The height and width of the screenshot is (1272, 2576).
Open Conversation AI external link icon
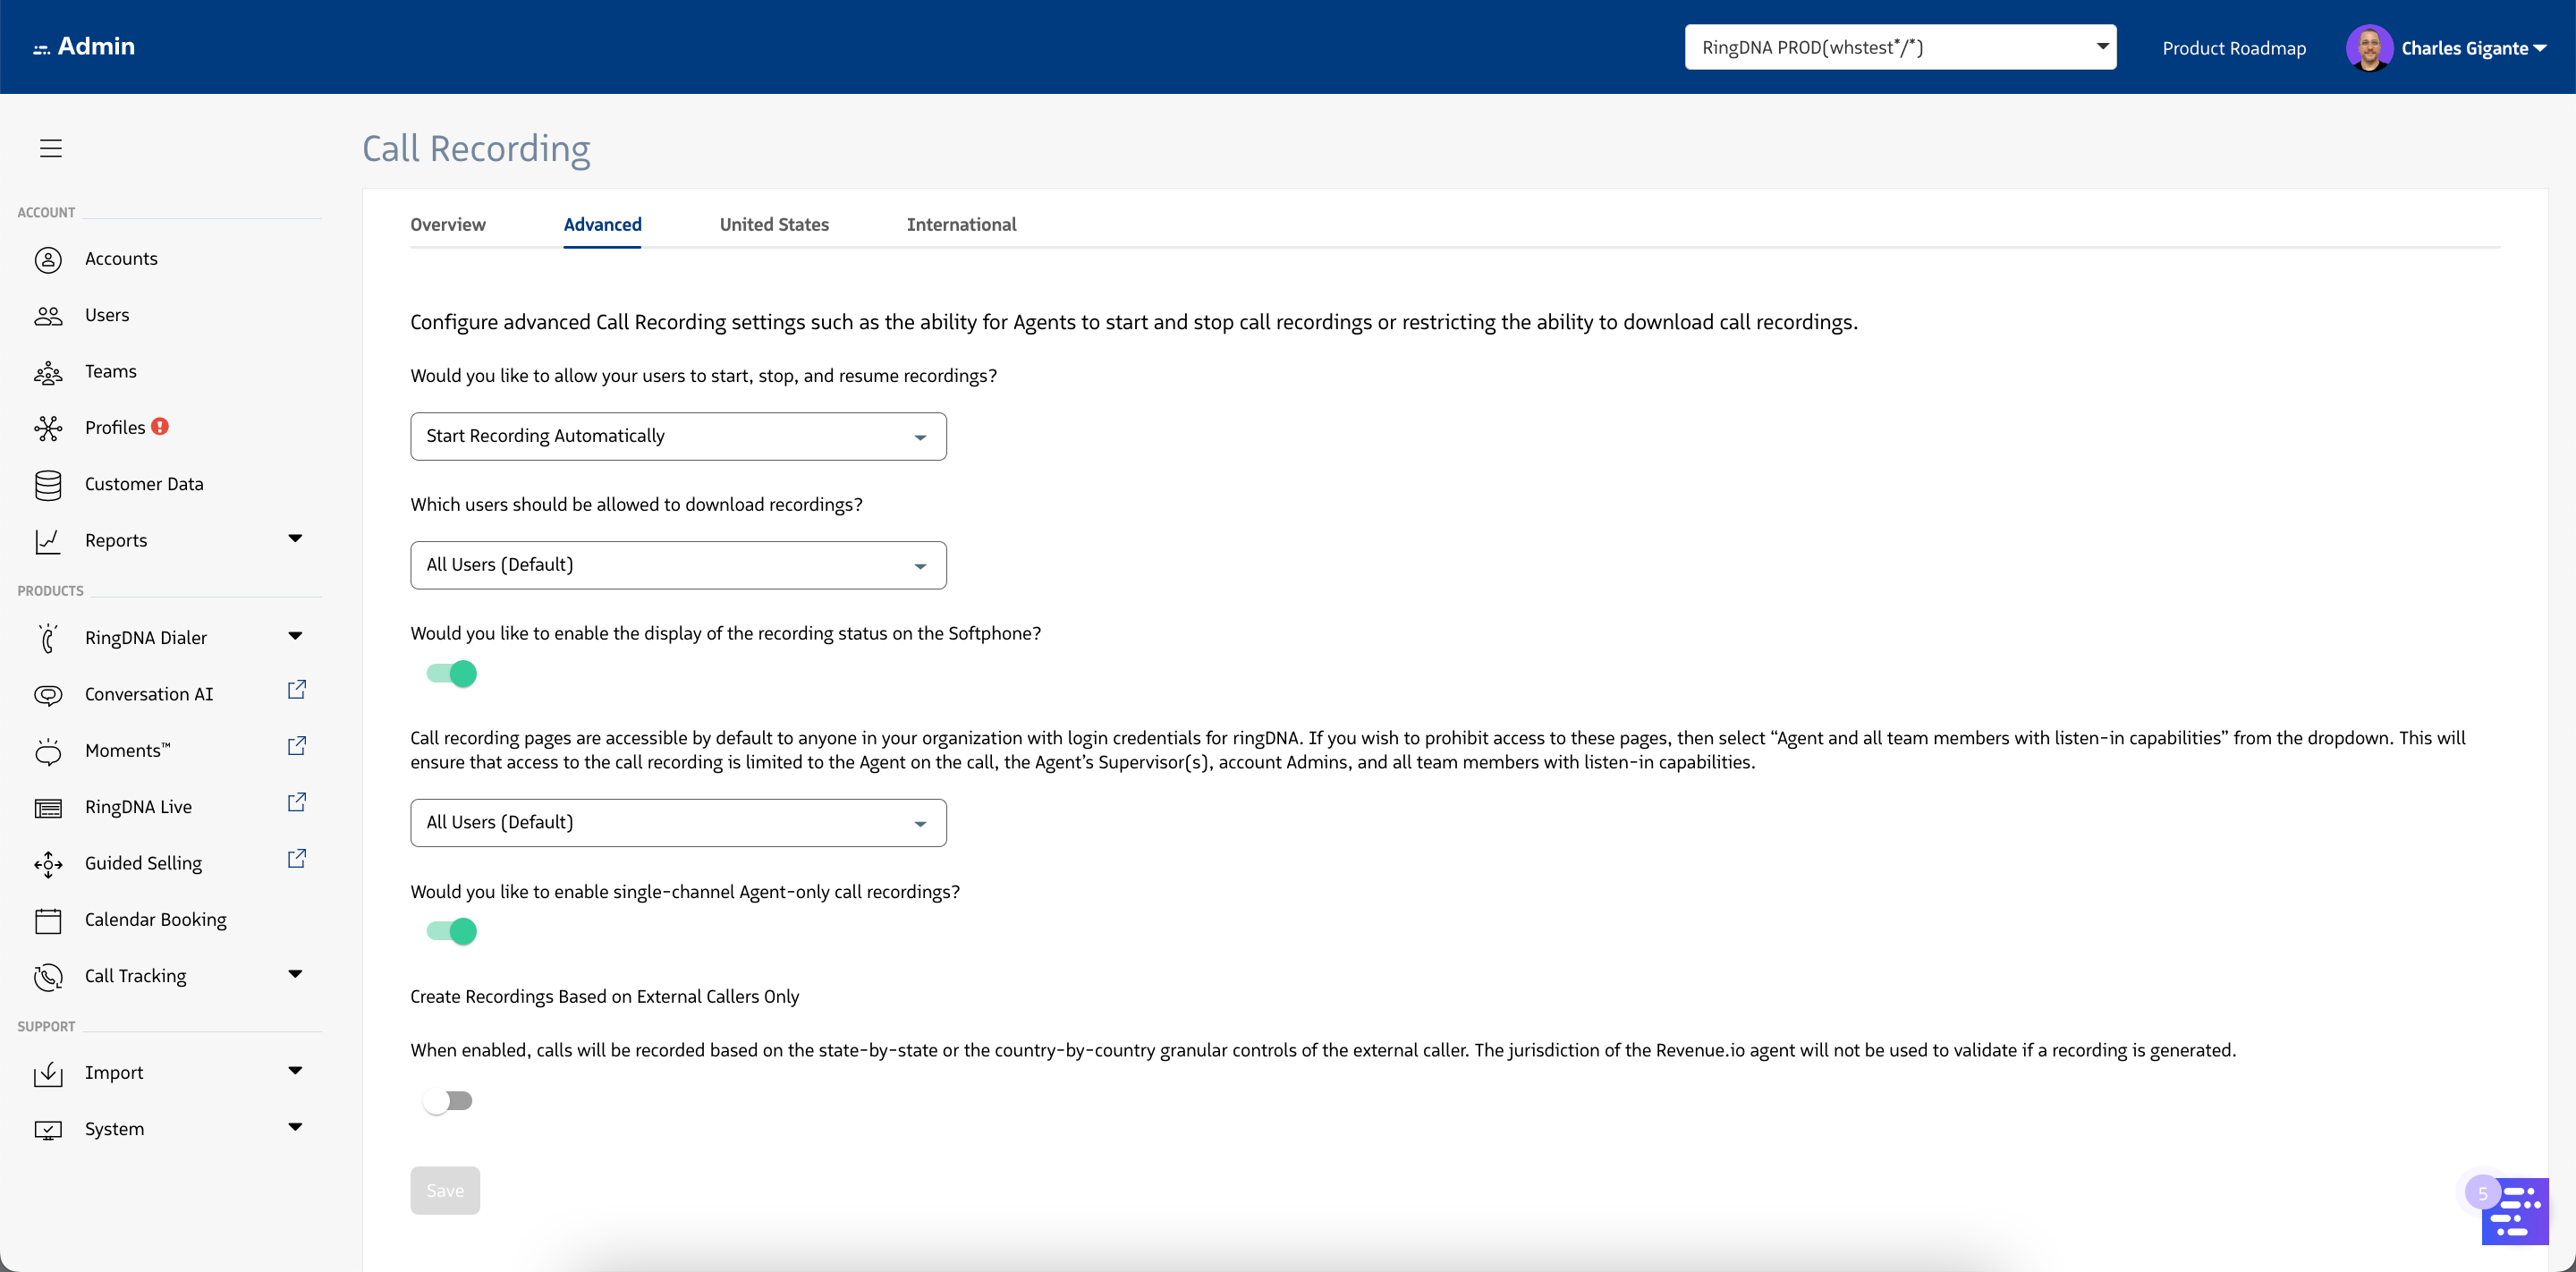[x=296, y=690]
